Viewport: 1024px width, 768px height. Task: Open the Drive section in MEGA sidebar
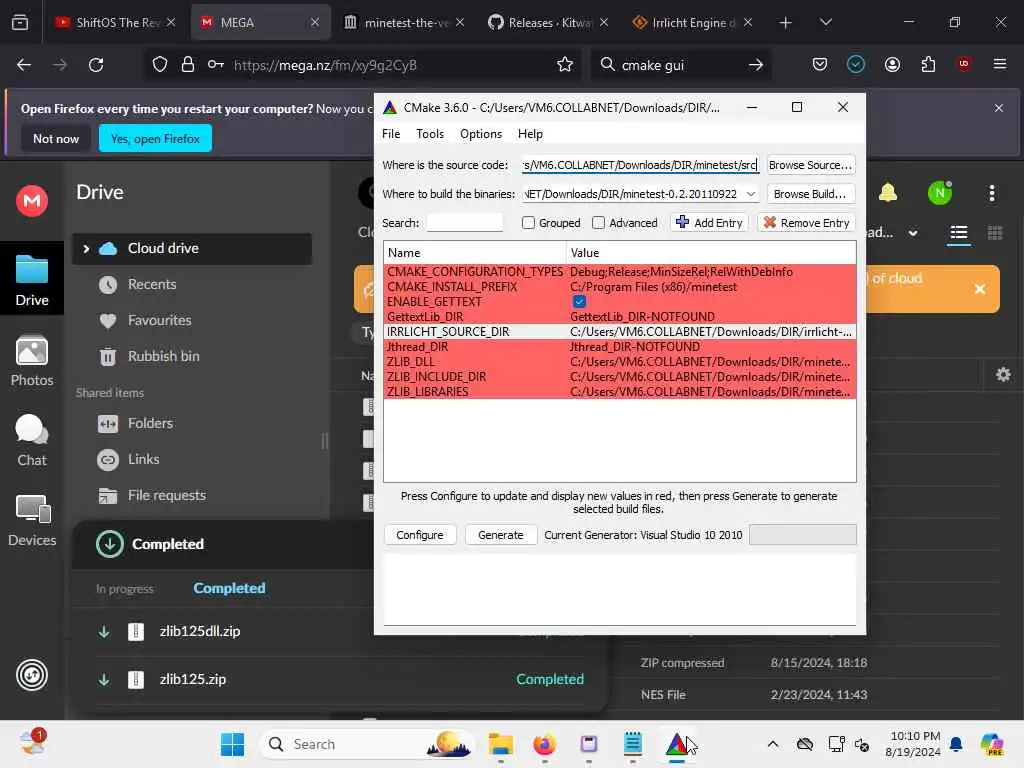(31, 280)
